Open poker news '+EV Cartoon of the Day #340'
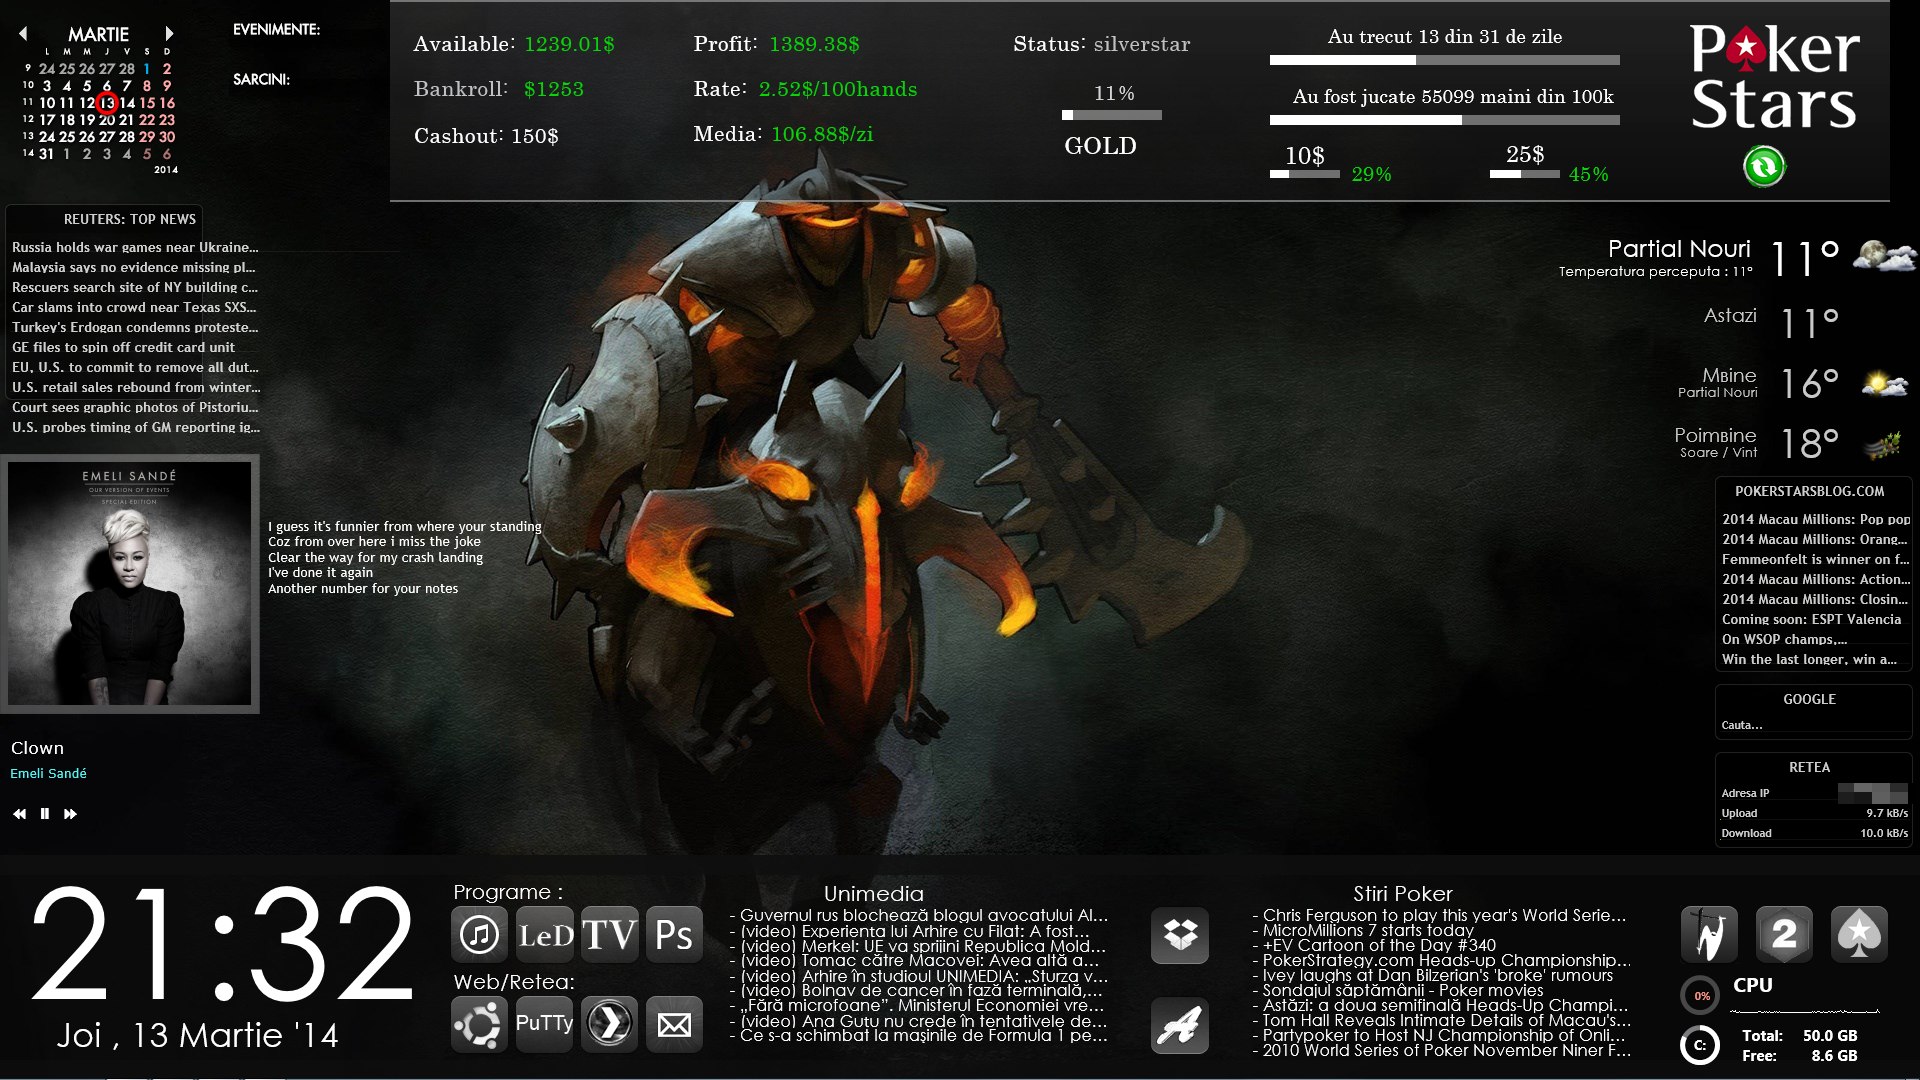Image resolution: width=1920 pixels, height=1080 pixels. [x=1375, y=945]
